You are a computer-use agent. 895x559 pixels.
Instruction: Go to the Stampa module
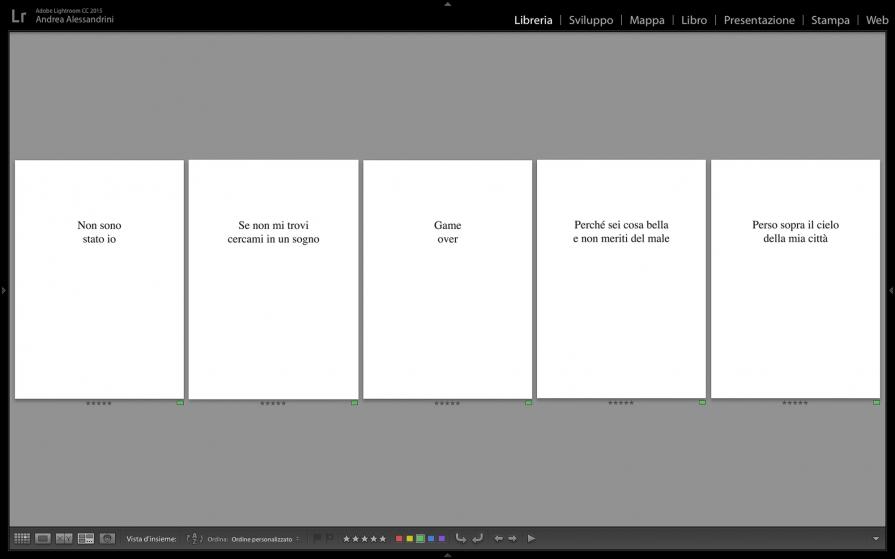point(830,20)
